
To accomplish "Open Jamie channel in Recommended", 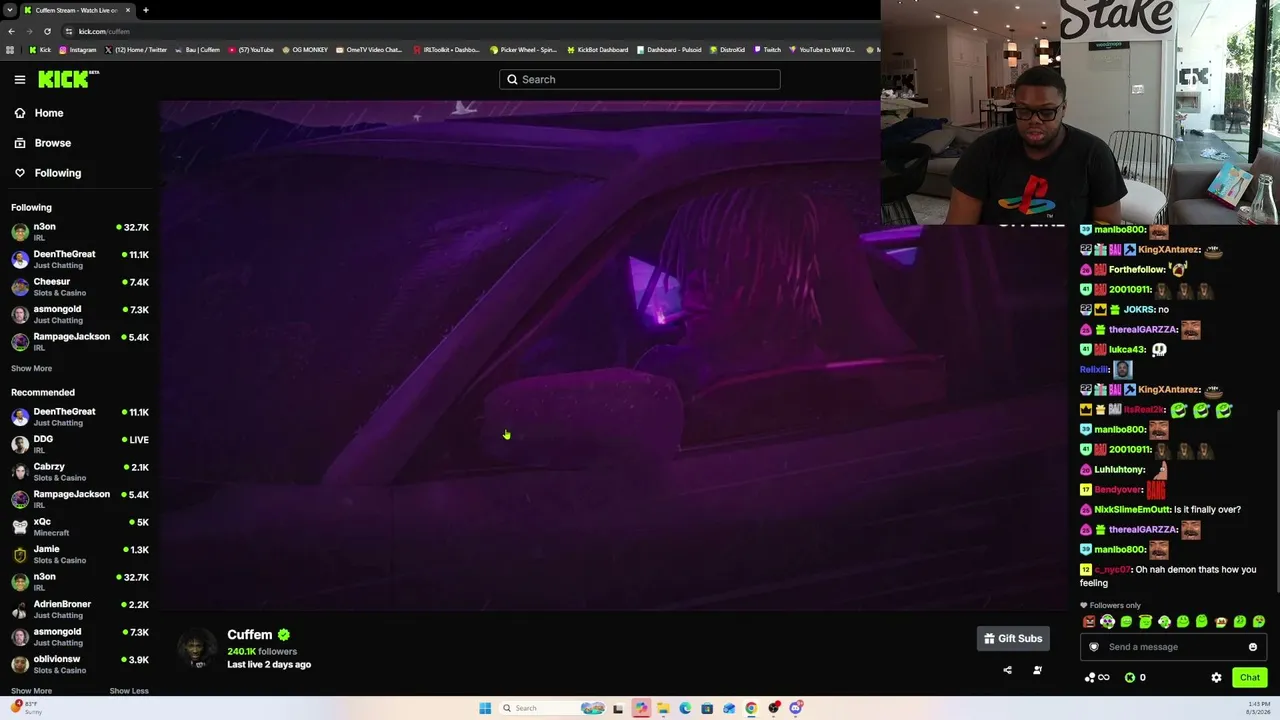I will pyautogui.click(x=80, y=554).
